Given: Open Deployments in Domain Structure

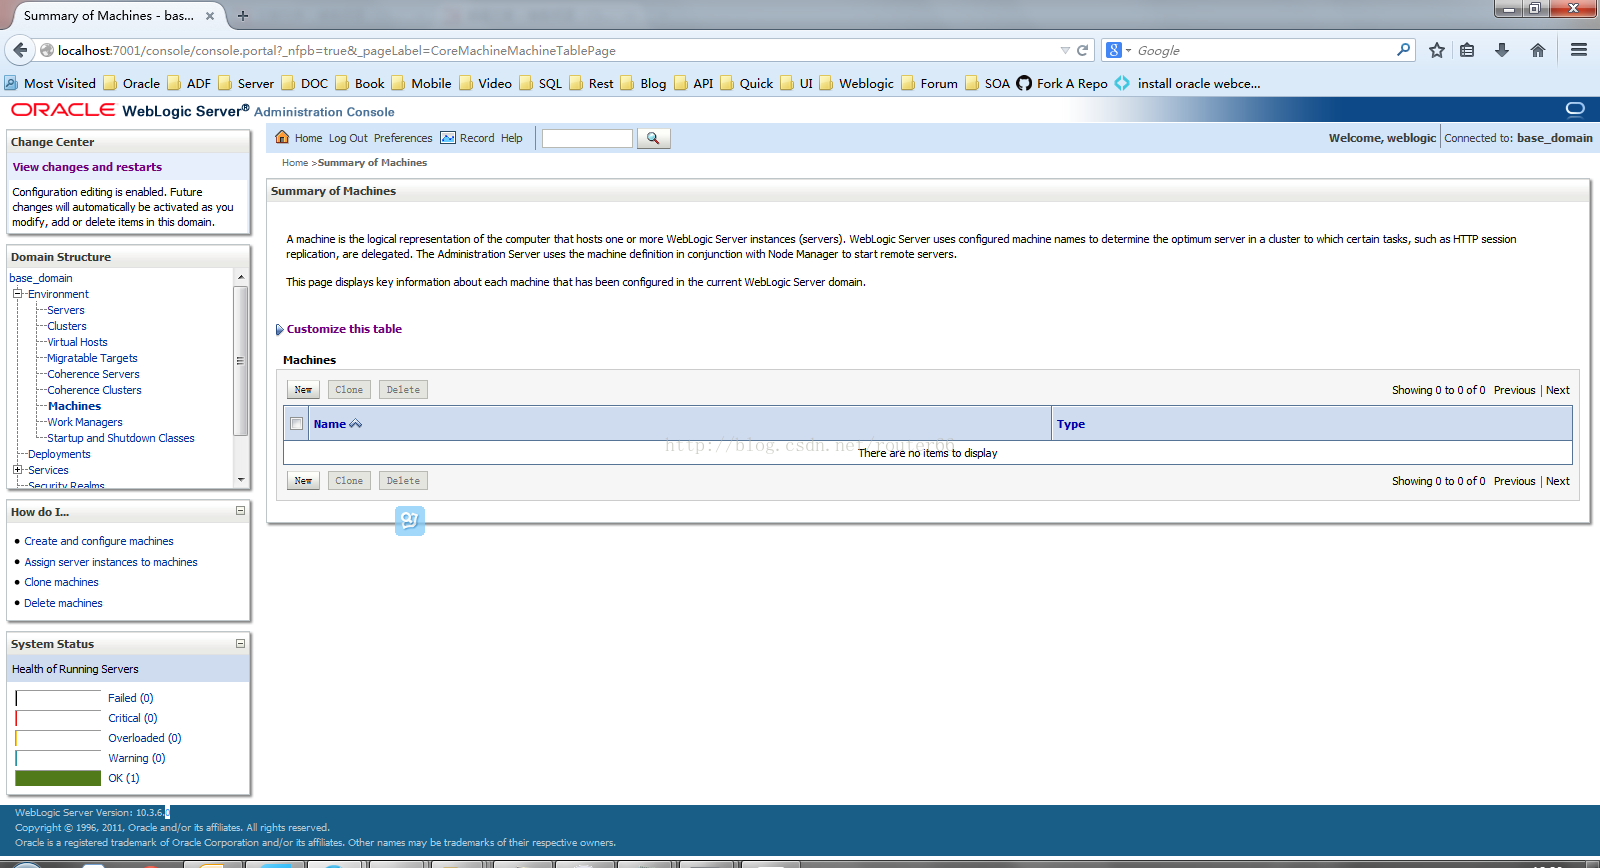Looking at the screenshot, I should coord(59,454).
